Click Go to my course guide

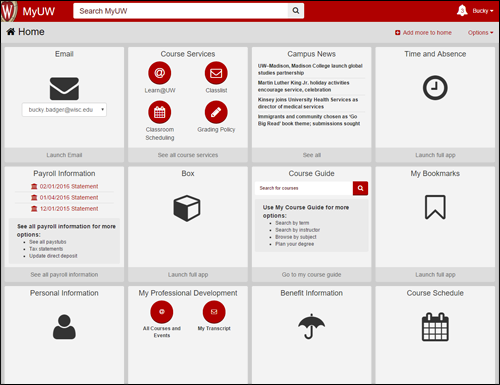click(311, 275)
